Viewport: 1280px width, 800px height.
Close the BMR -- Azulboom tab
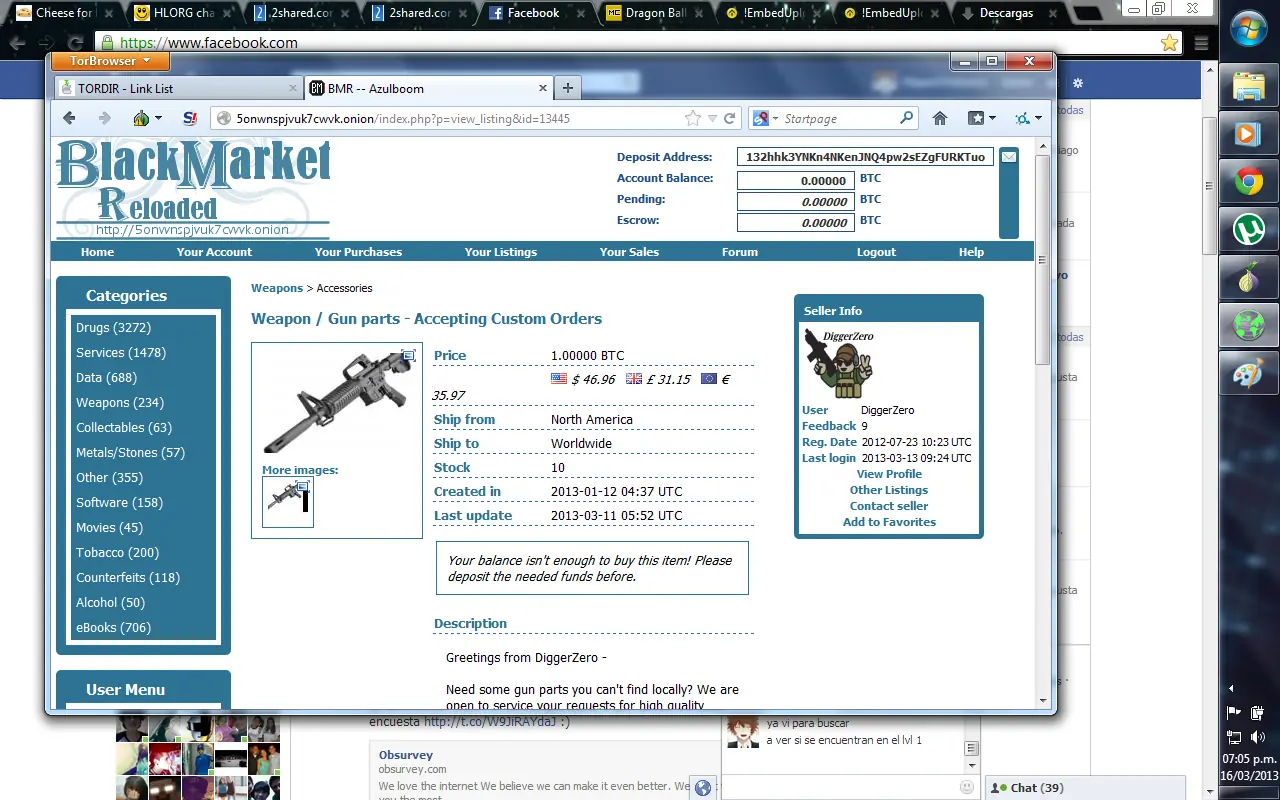click(543, 88)
